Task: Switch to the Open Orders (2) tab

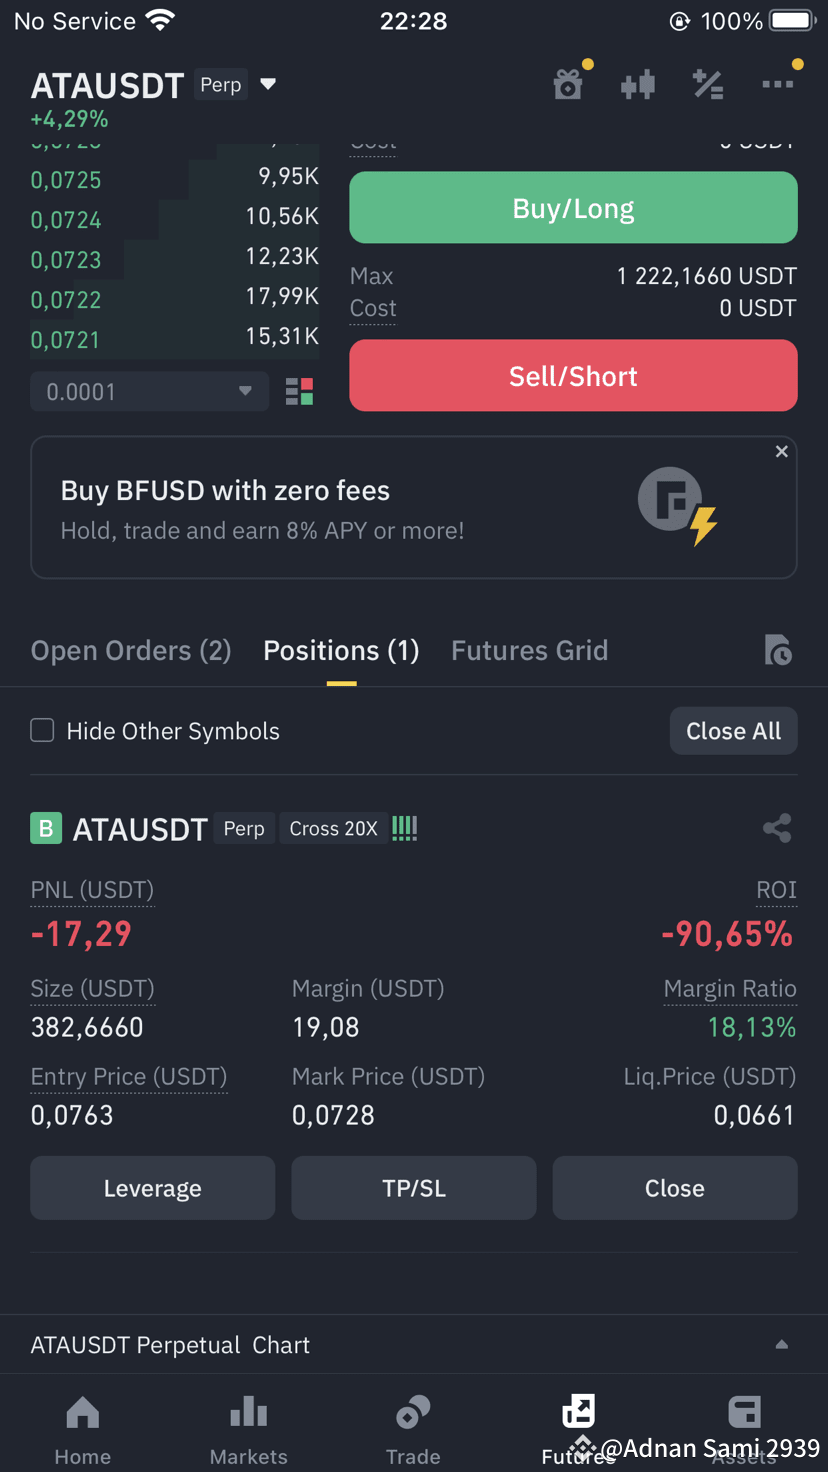Action: pos(131,651)
